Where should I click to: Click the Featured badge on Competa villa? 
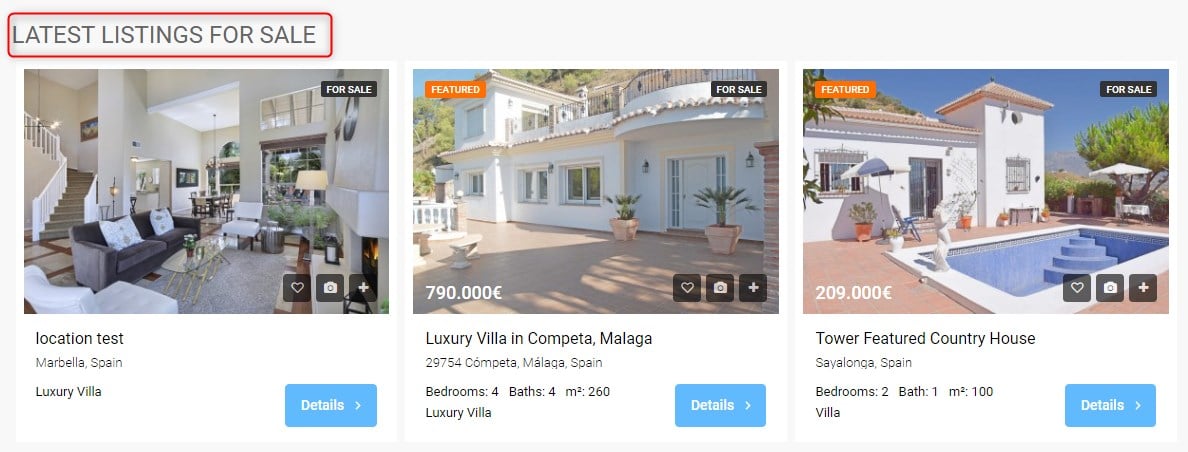455,89
